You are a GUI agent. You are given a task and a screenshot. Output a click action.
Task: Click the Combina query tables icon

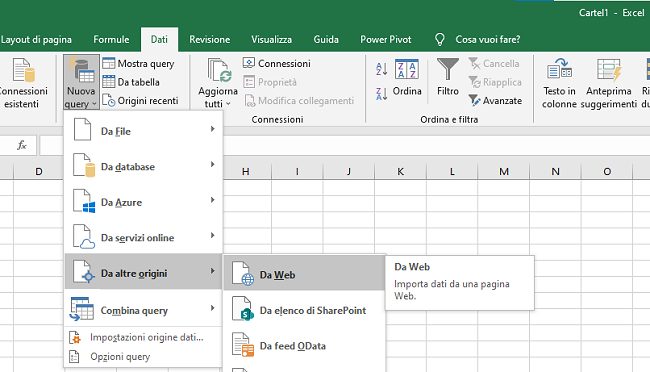click(82, 309)
